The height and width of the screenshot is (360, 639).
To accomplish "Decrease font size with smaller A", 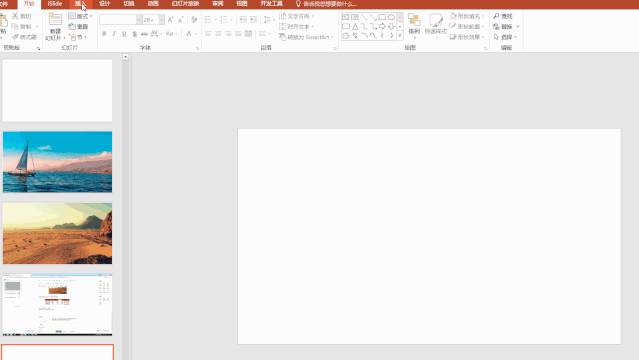I will (181, 20).
